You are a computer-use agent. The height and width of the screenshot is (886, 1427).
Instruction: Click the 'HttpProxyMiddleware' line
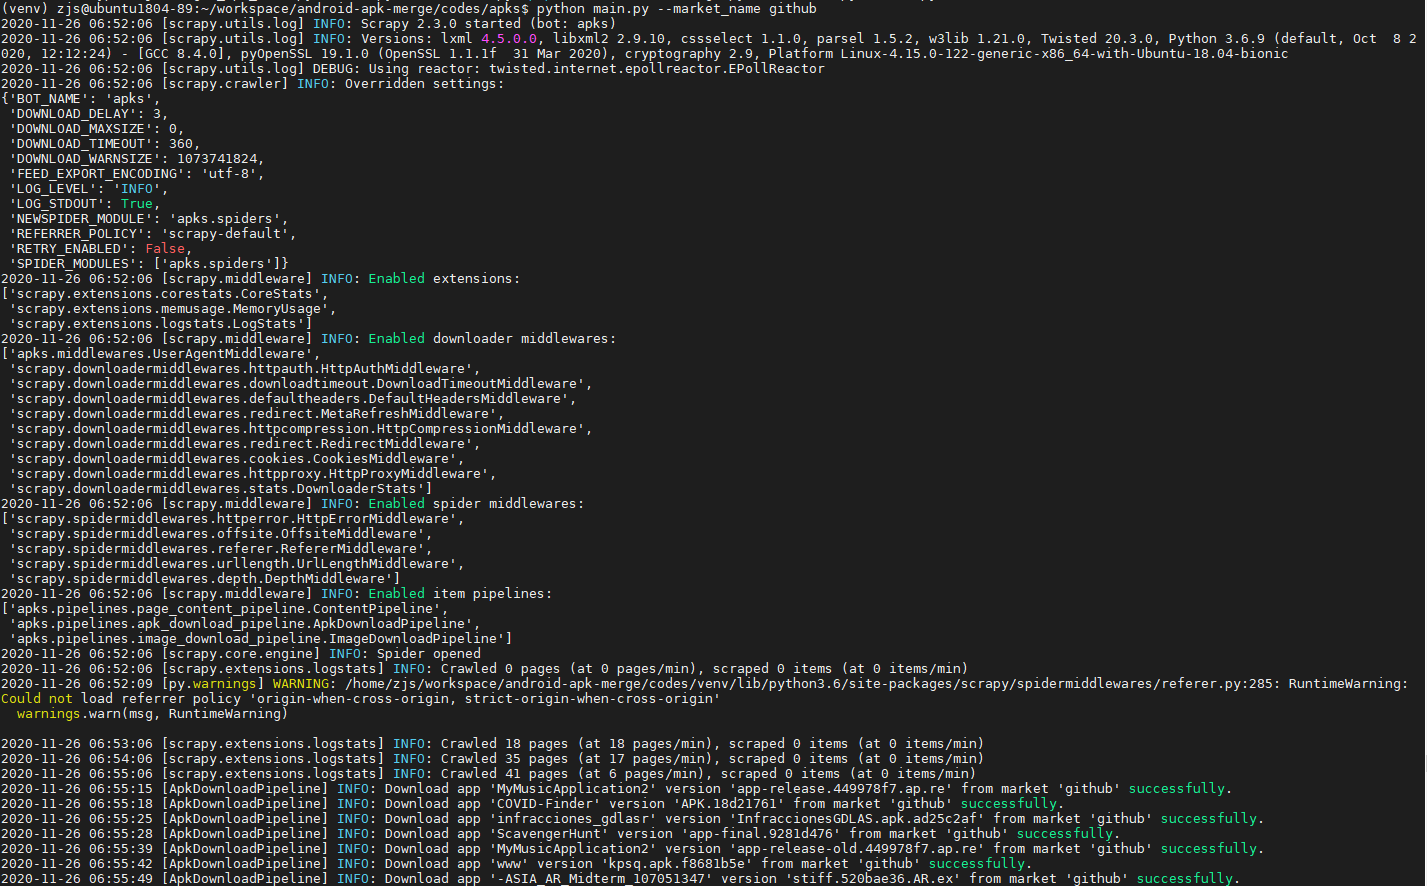click(253, 474)
